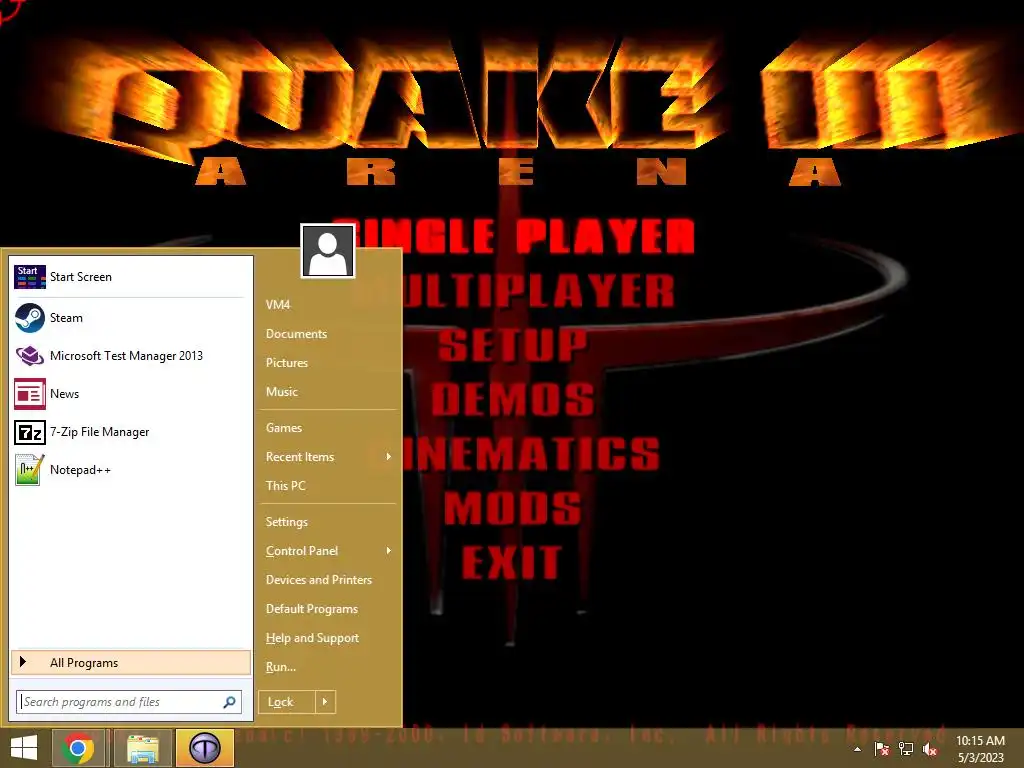This screenshot has width=1024, height=768.
Task: Expand the Recent Items submenu arrow
Action: [388, 456]
